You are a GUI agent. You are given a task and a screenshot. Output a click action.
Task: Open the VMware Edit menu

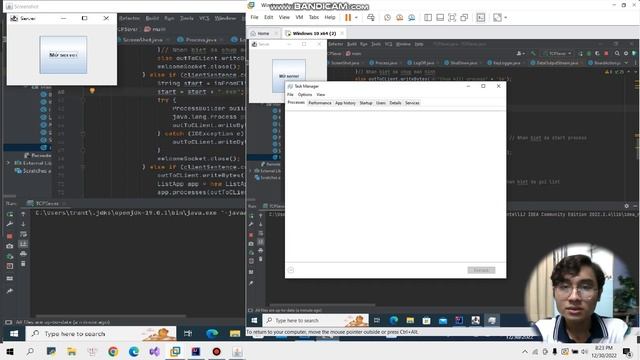pos(269,18)
